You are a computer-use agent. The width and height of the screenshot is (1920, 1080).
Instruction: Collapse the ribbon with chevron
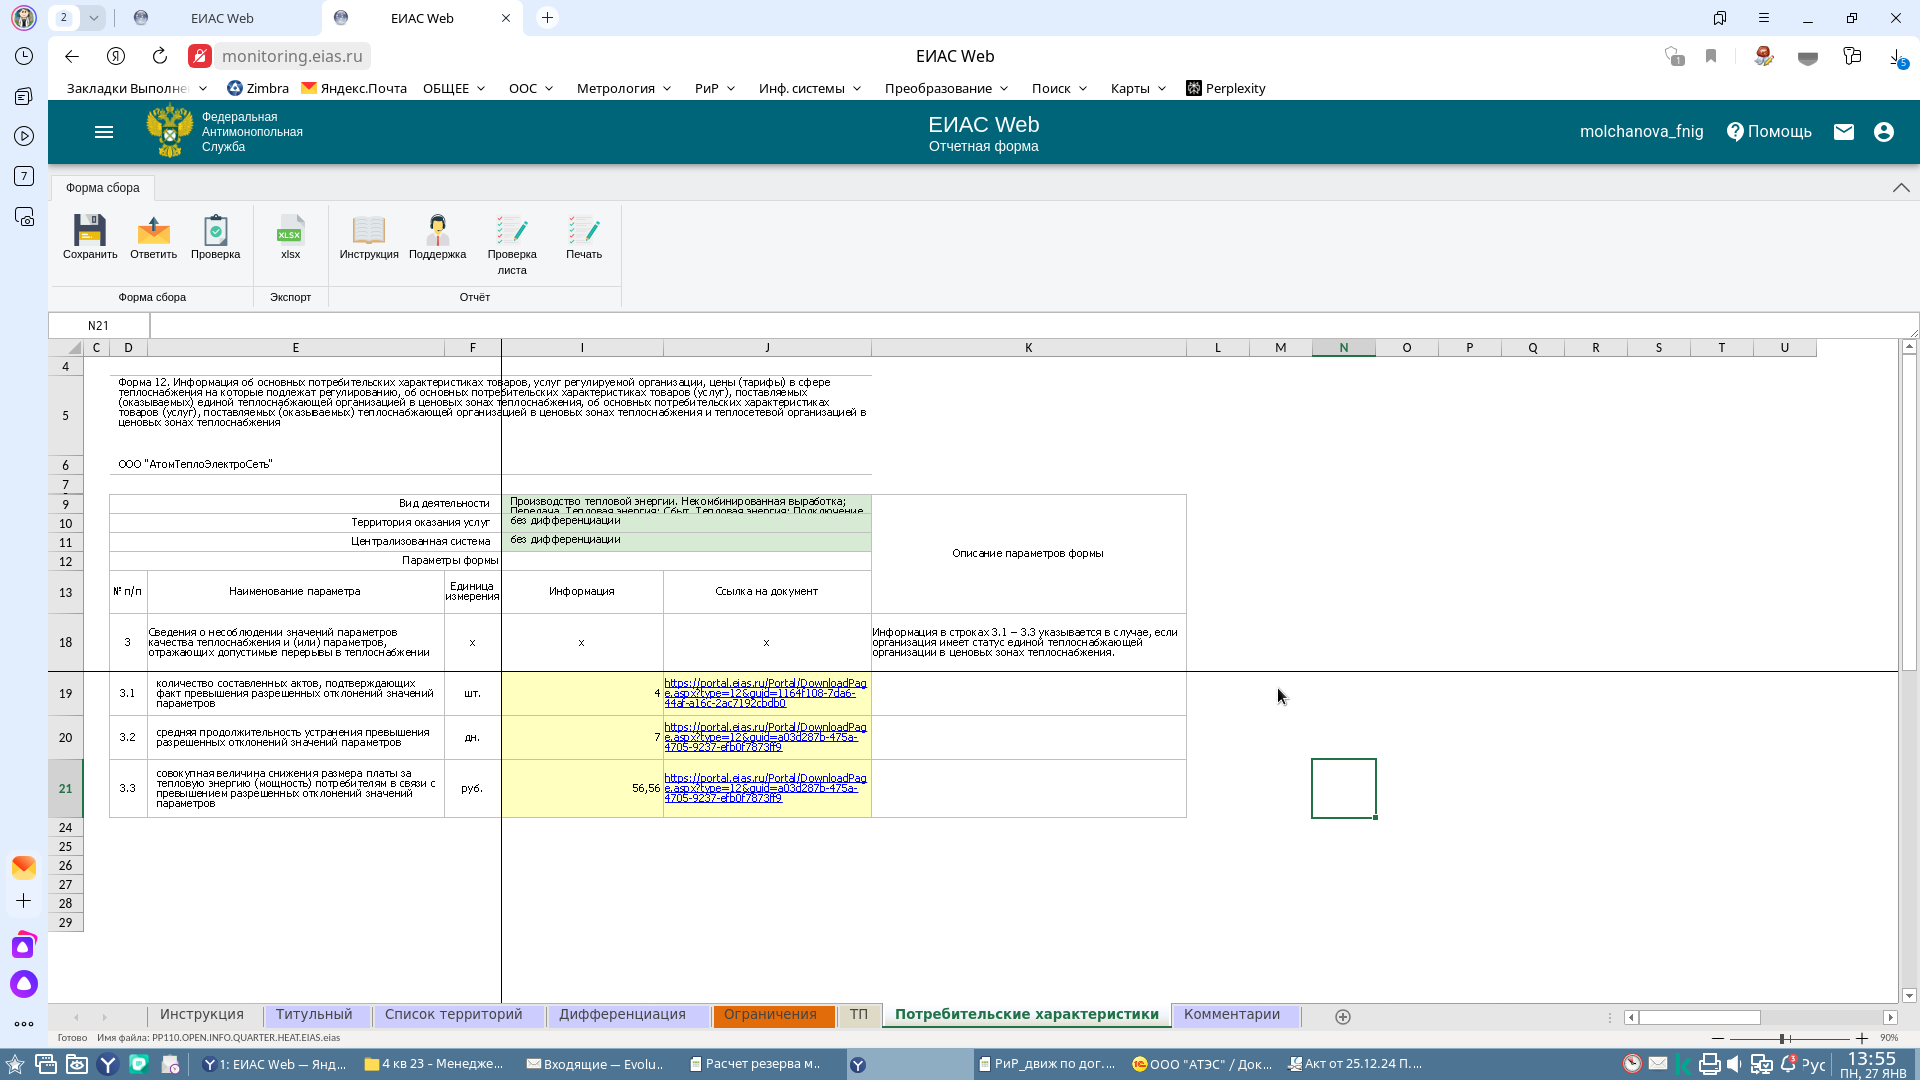click(x=1901, y=188)
